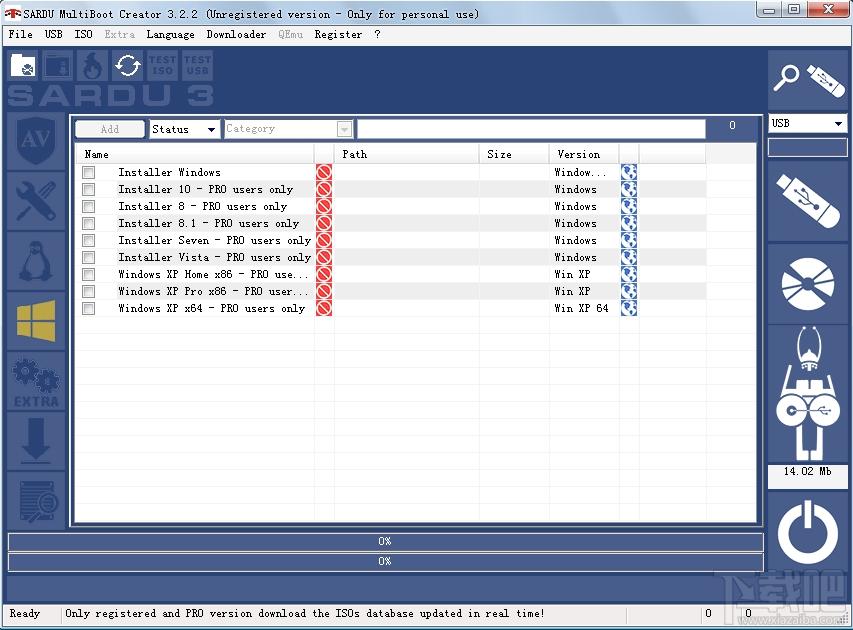Image resolution: width=853 pixels, height=630 pixels.
Task: Click the Create ISO disc icon
Action: pos(808,284)
